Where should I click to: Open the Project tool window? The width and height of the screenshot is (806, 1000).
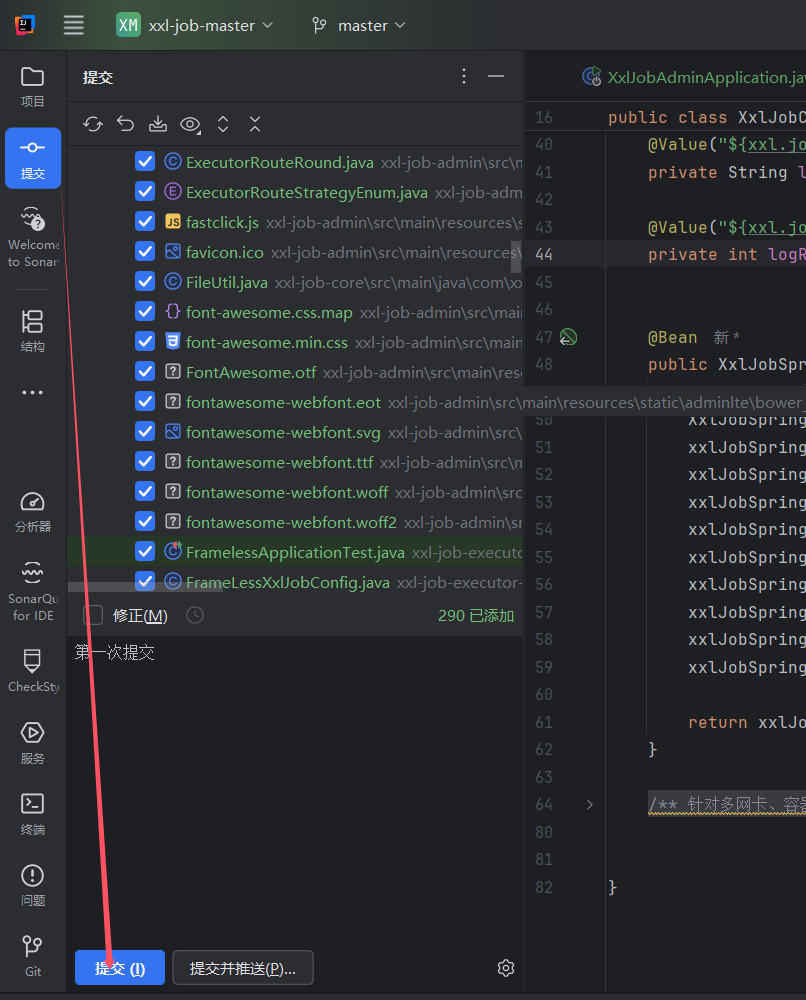tap(33, 86)
